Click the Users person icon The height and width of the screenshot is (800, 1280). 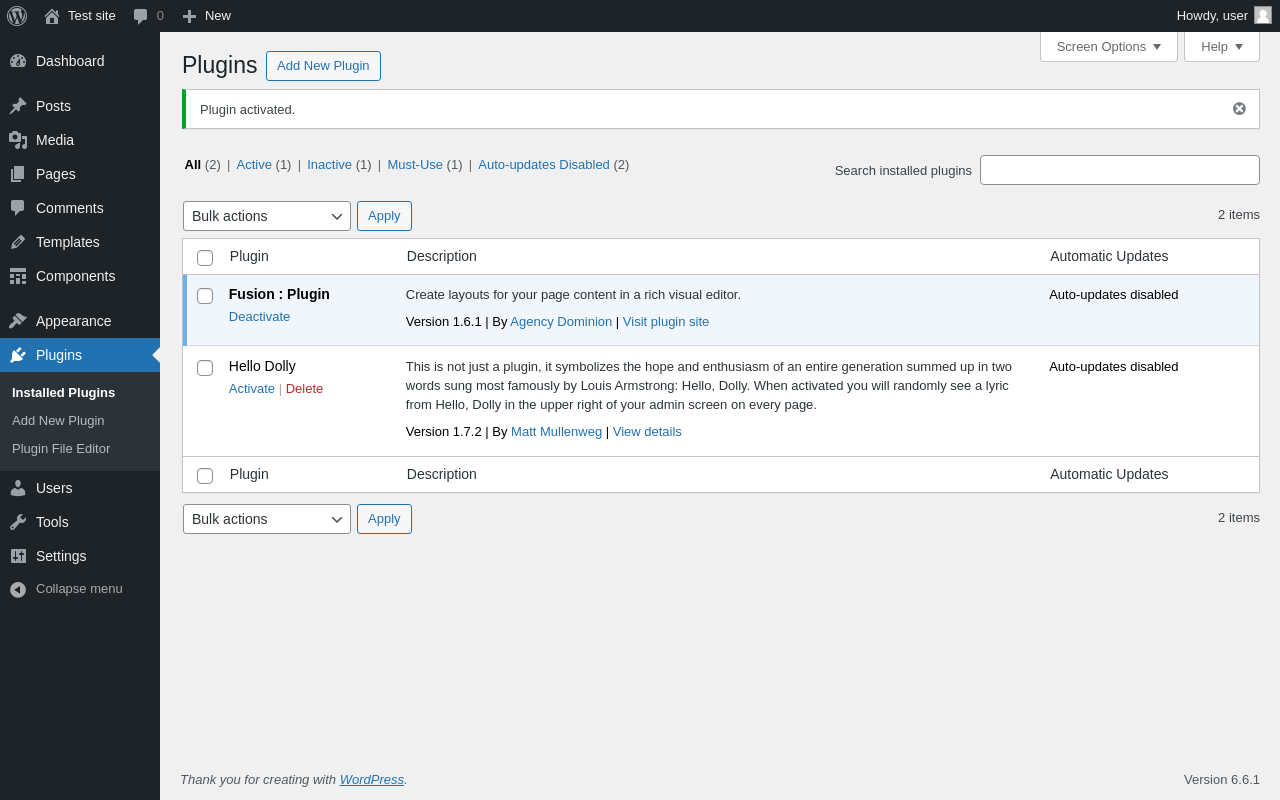click(18, 488)
